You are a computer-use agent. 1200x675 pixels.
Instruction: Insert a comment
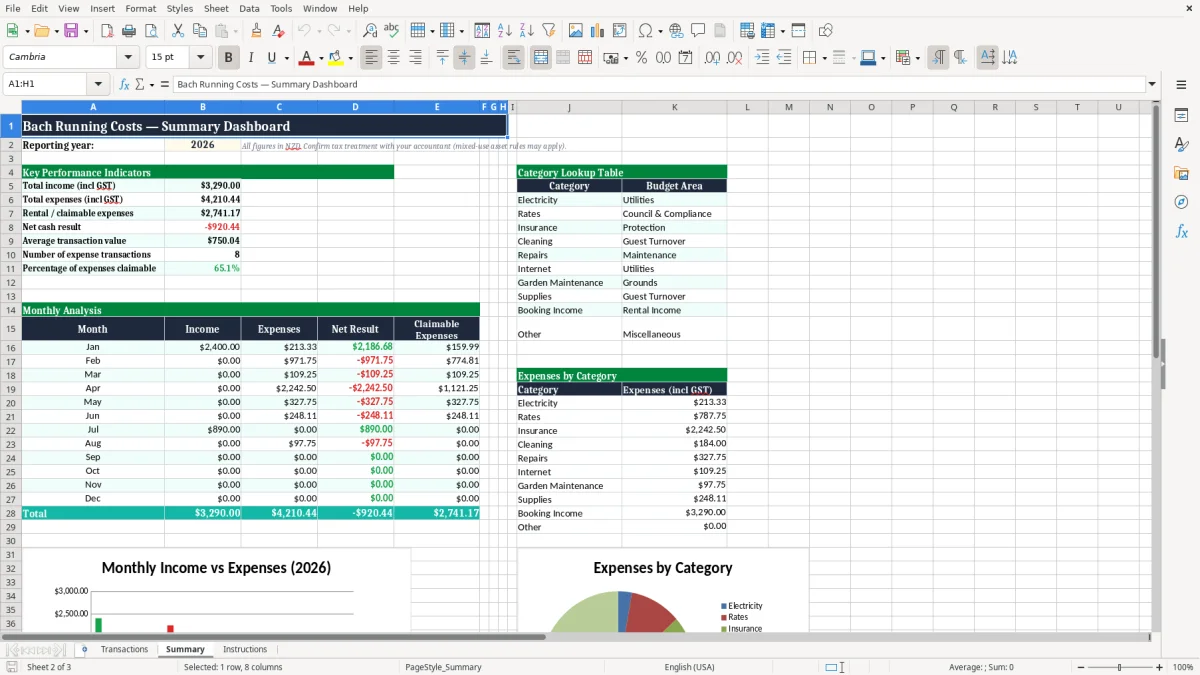[698, 31]
